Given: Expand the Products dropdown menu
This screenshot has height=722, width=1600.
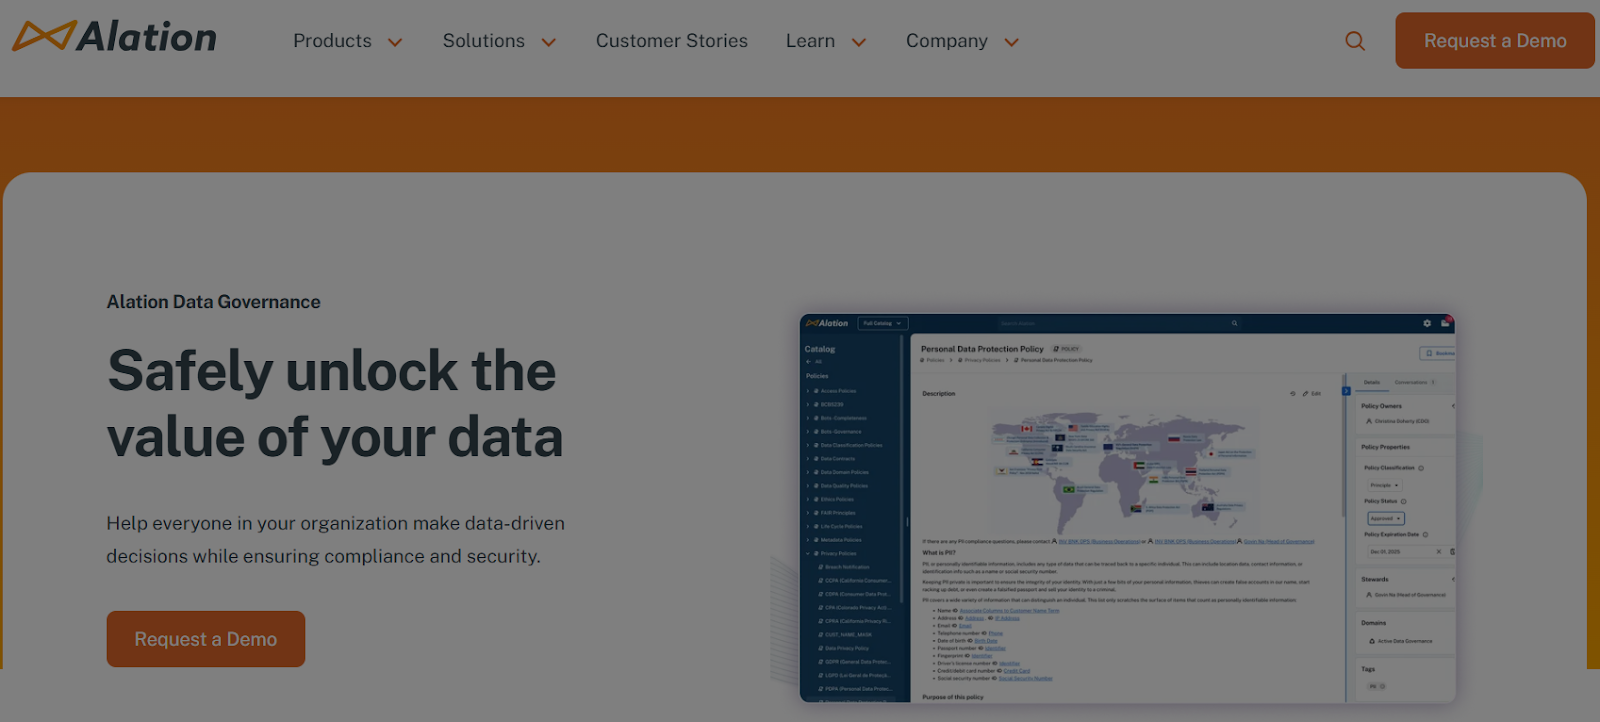Looking at the screenshot, I should point(348,41).
